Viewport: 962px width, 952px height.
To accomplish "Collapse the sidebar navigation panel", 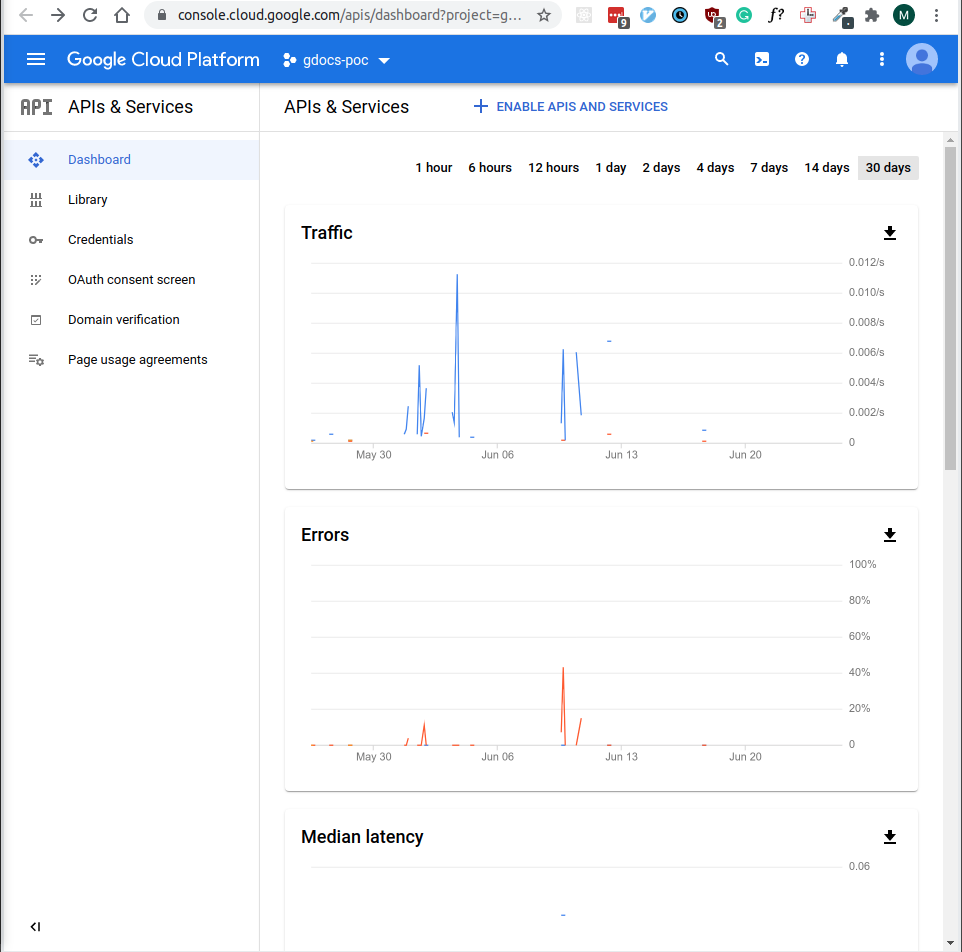I will click(x=36, y=927).
